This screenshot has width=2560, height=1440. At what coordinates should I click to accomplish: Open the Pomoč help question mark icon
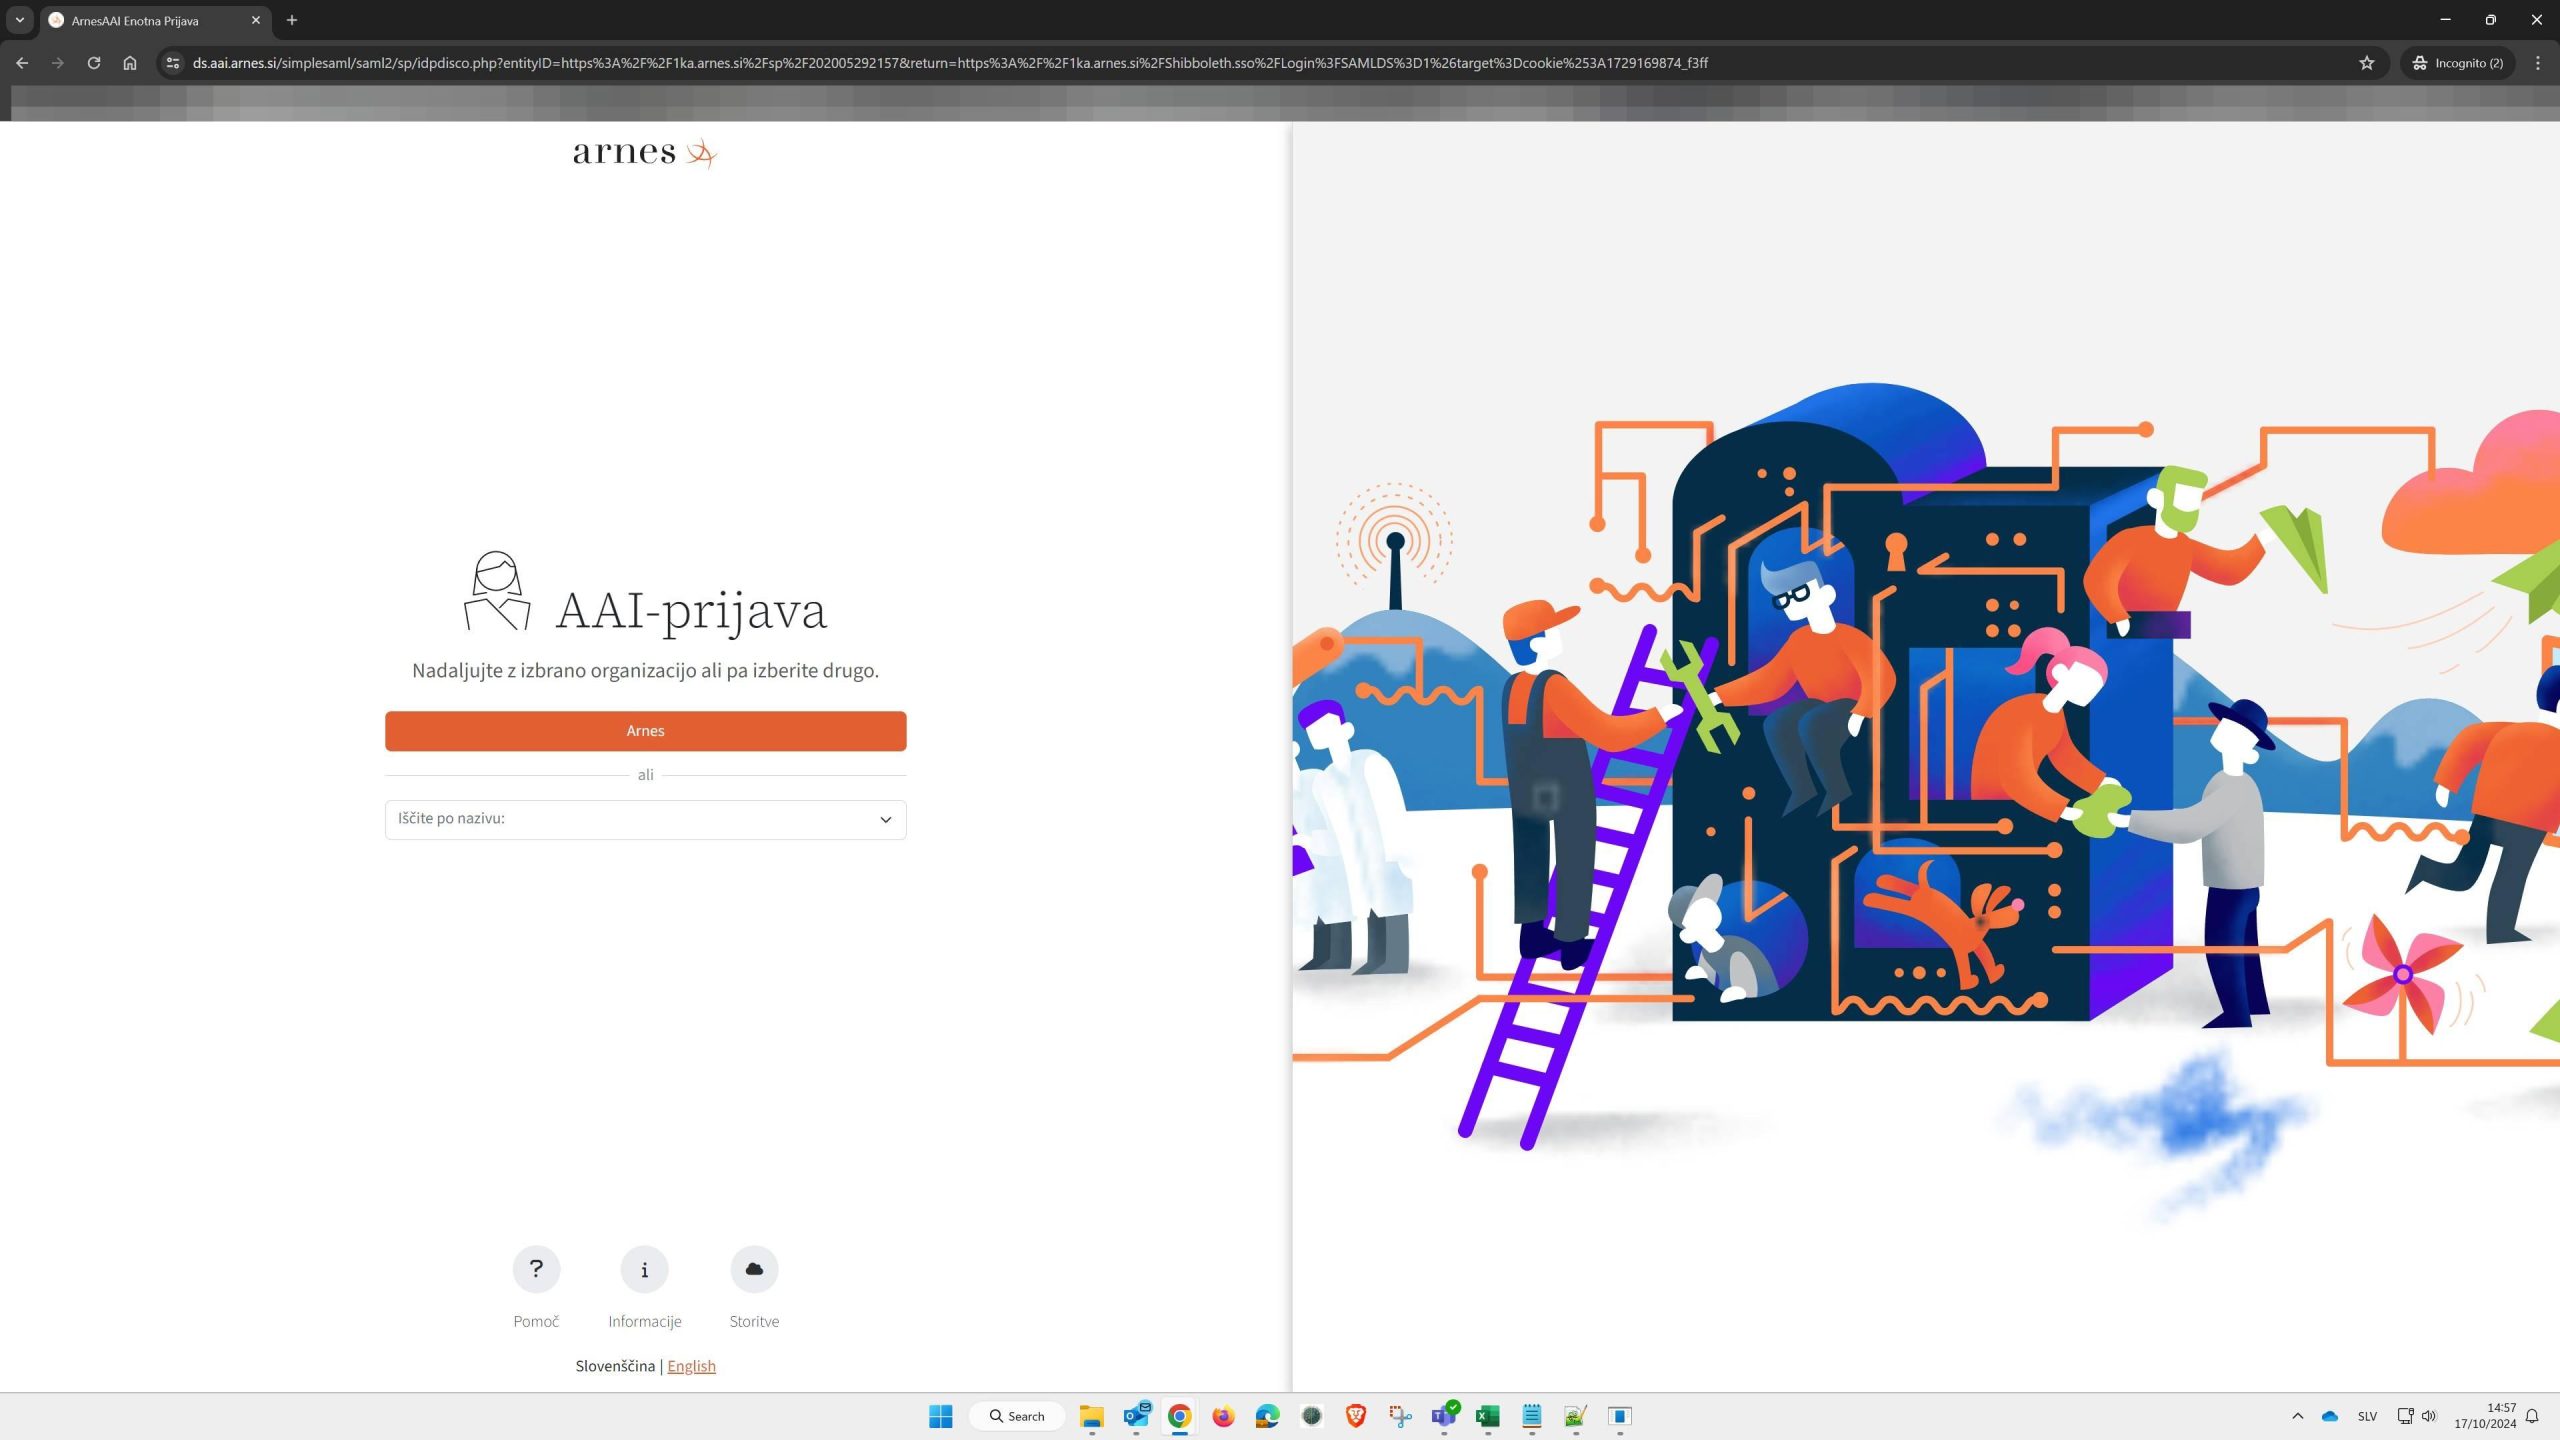tap(536, 1269)
